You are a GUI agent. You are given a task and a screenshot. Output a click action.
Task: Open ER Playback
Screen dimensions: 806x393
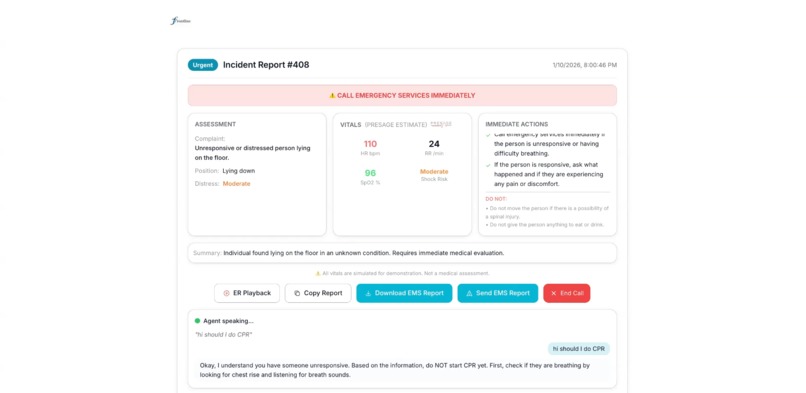point(247,293)
